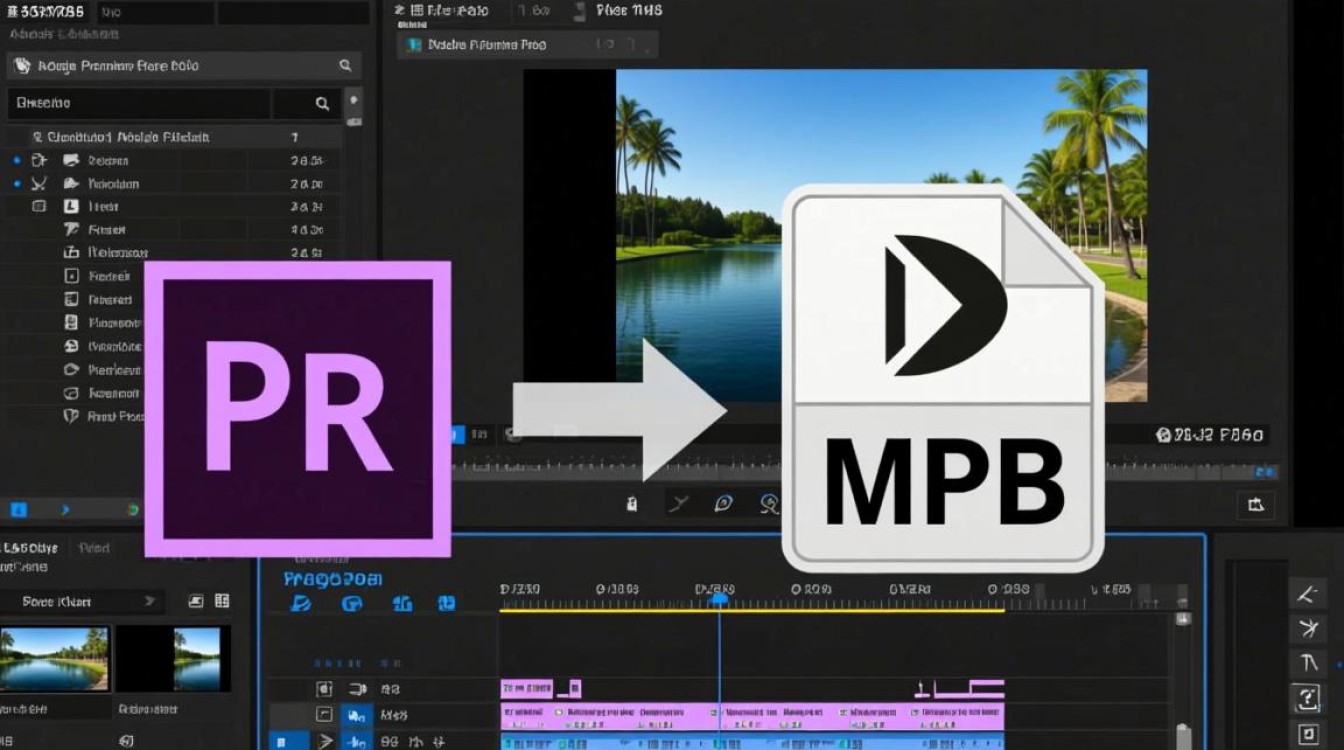Select the first tool in the right-side tools panel
Image resolution: width=1344 pixels, height=750 pixels.
pyautogui.click(x=1308, y=595)
